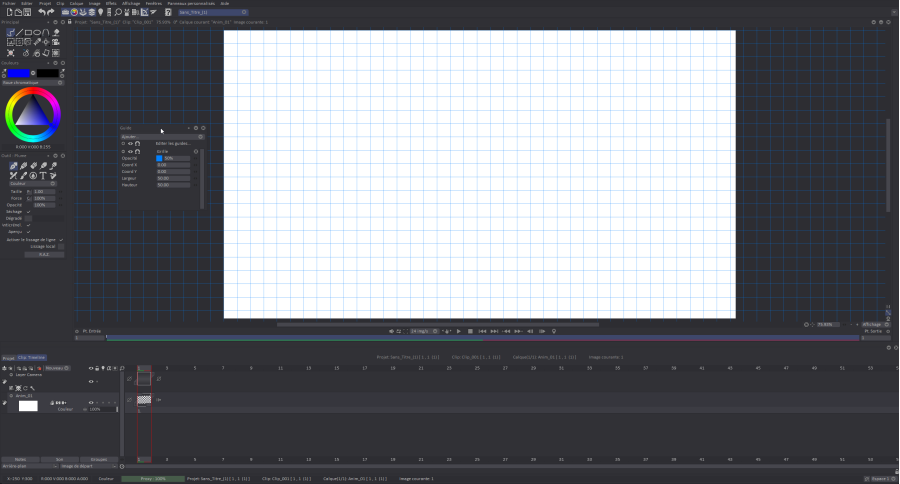Open the help question mark icon
The height and width of the screenshot is (484, 900).
(x=168, y=12)
